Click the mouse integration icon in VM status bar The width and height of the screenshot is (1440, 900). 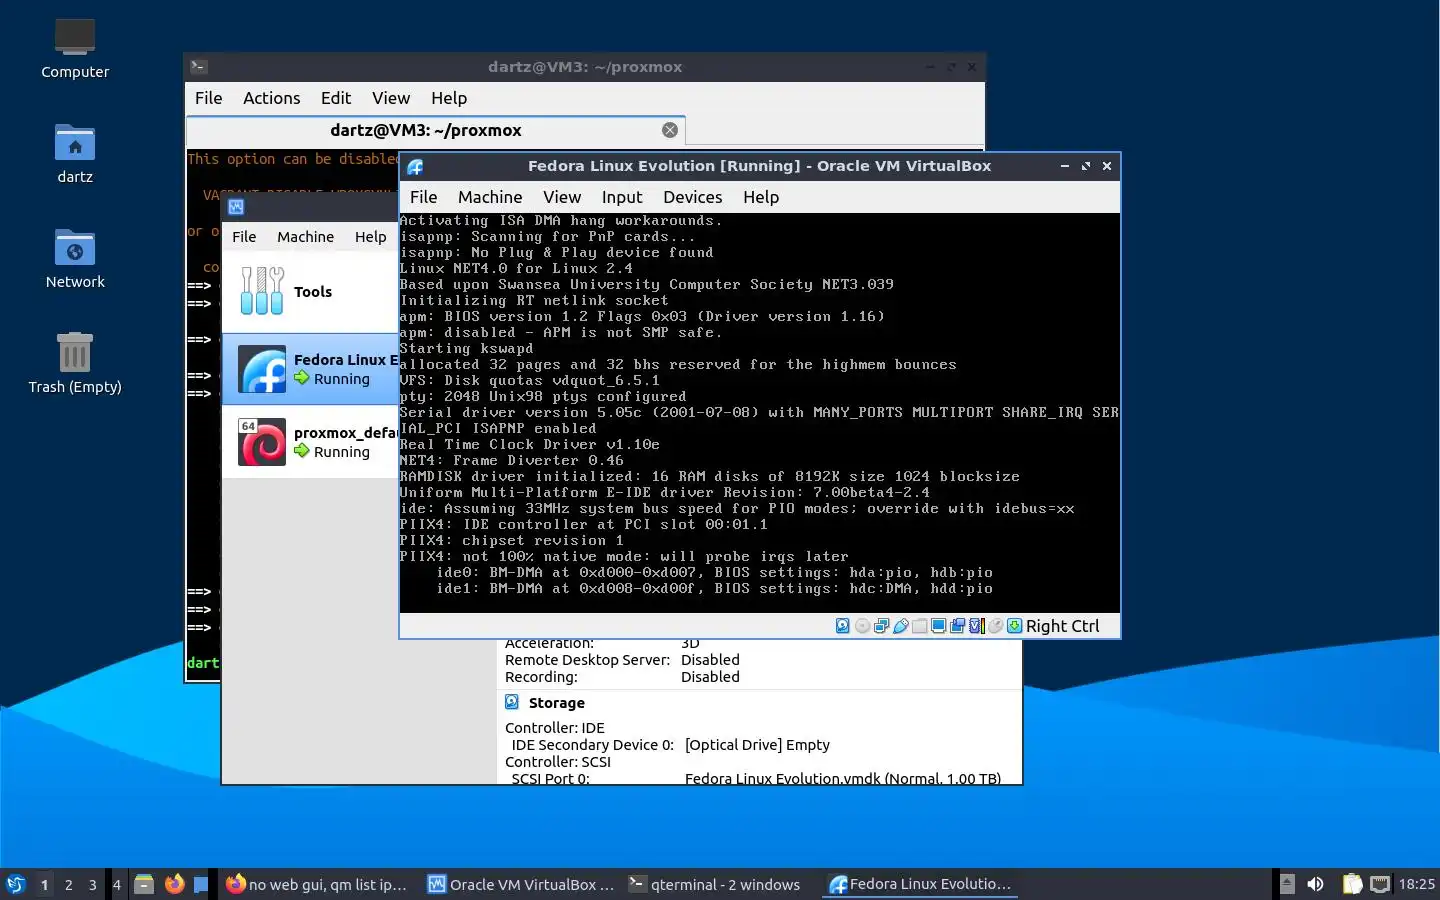coord(995,626)
